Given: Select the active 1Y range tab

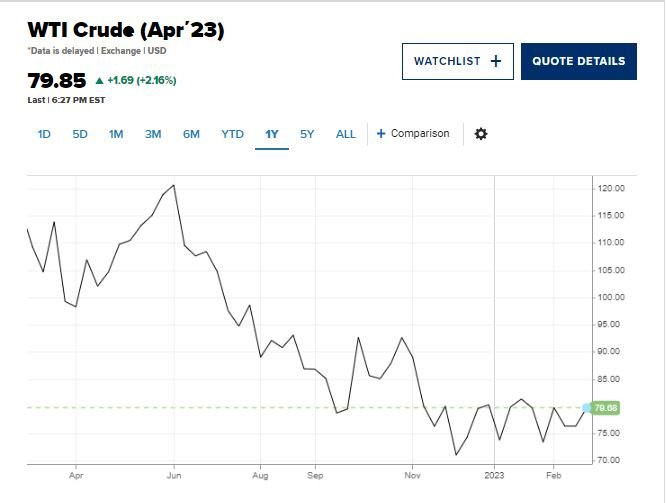Looking at the screenshot, I should pyautogui.click(x=272, y=134).
